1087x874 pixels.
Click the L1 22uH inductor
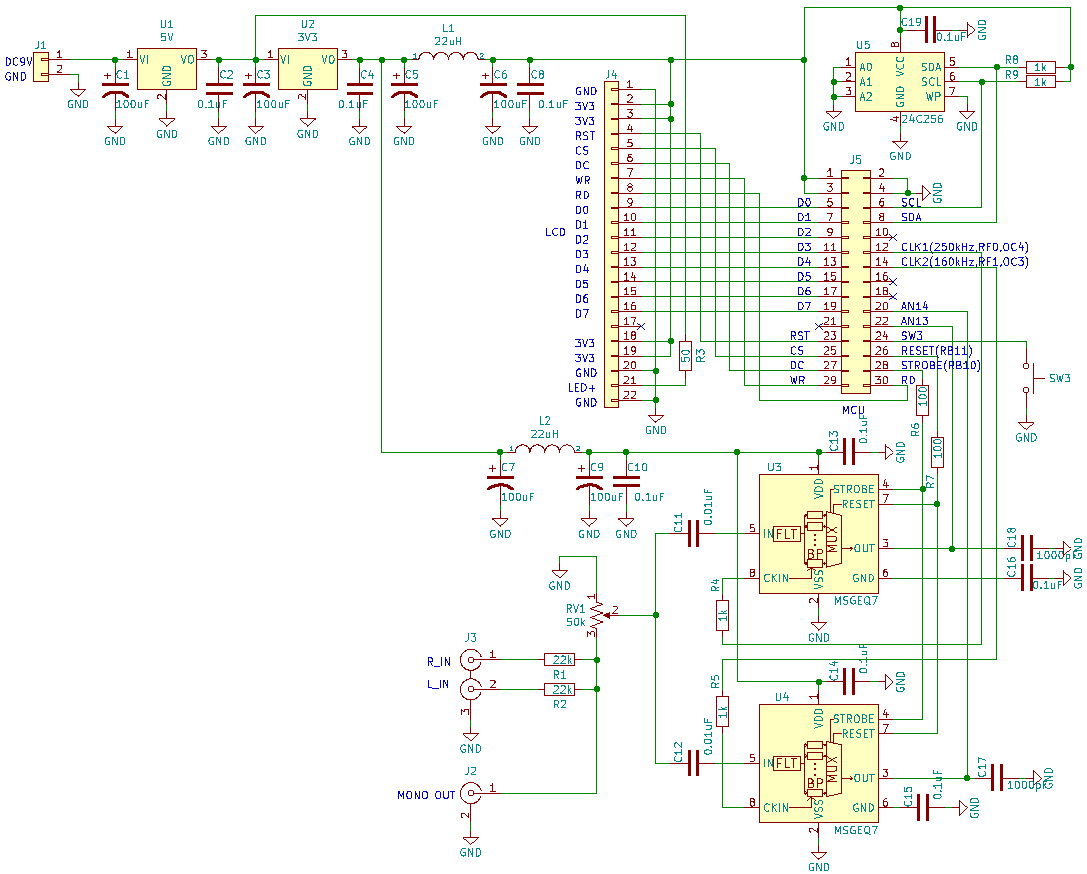447,57
